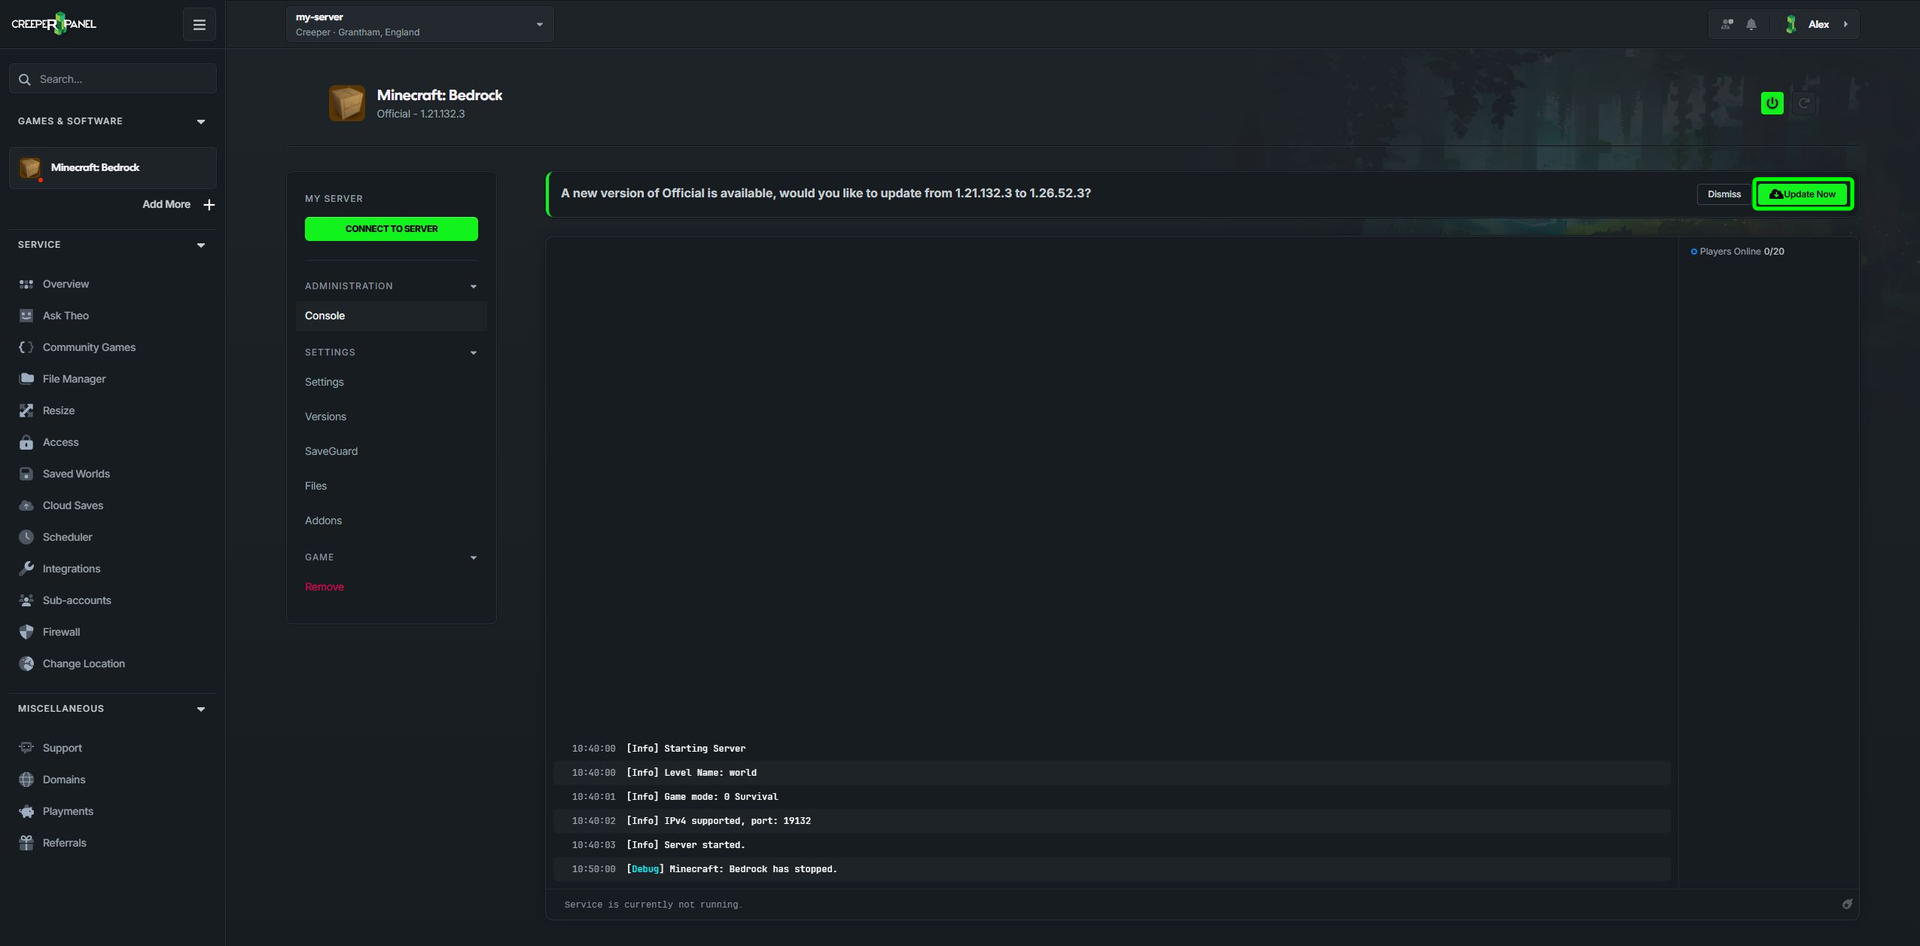View Saved Worlds
Viewport: 1920px width, 946px height.
point(76,474)
